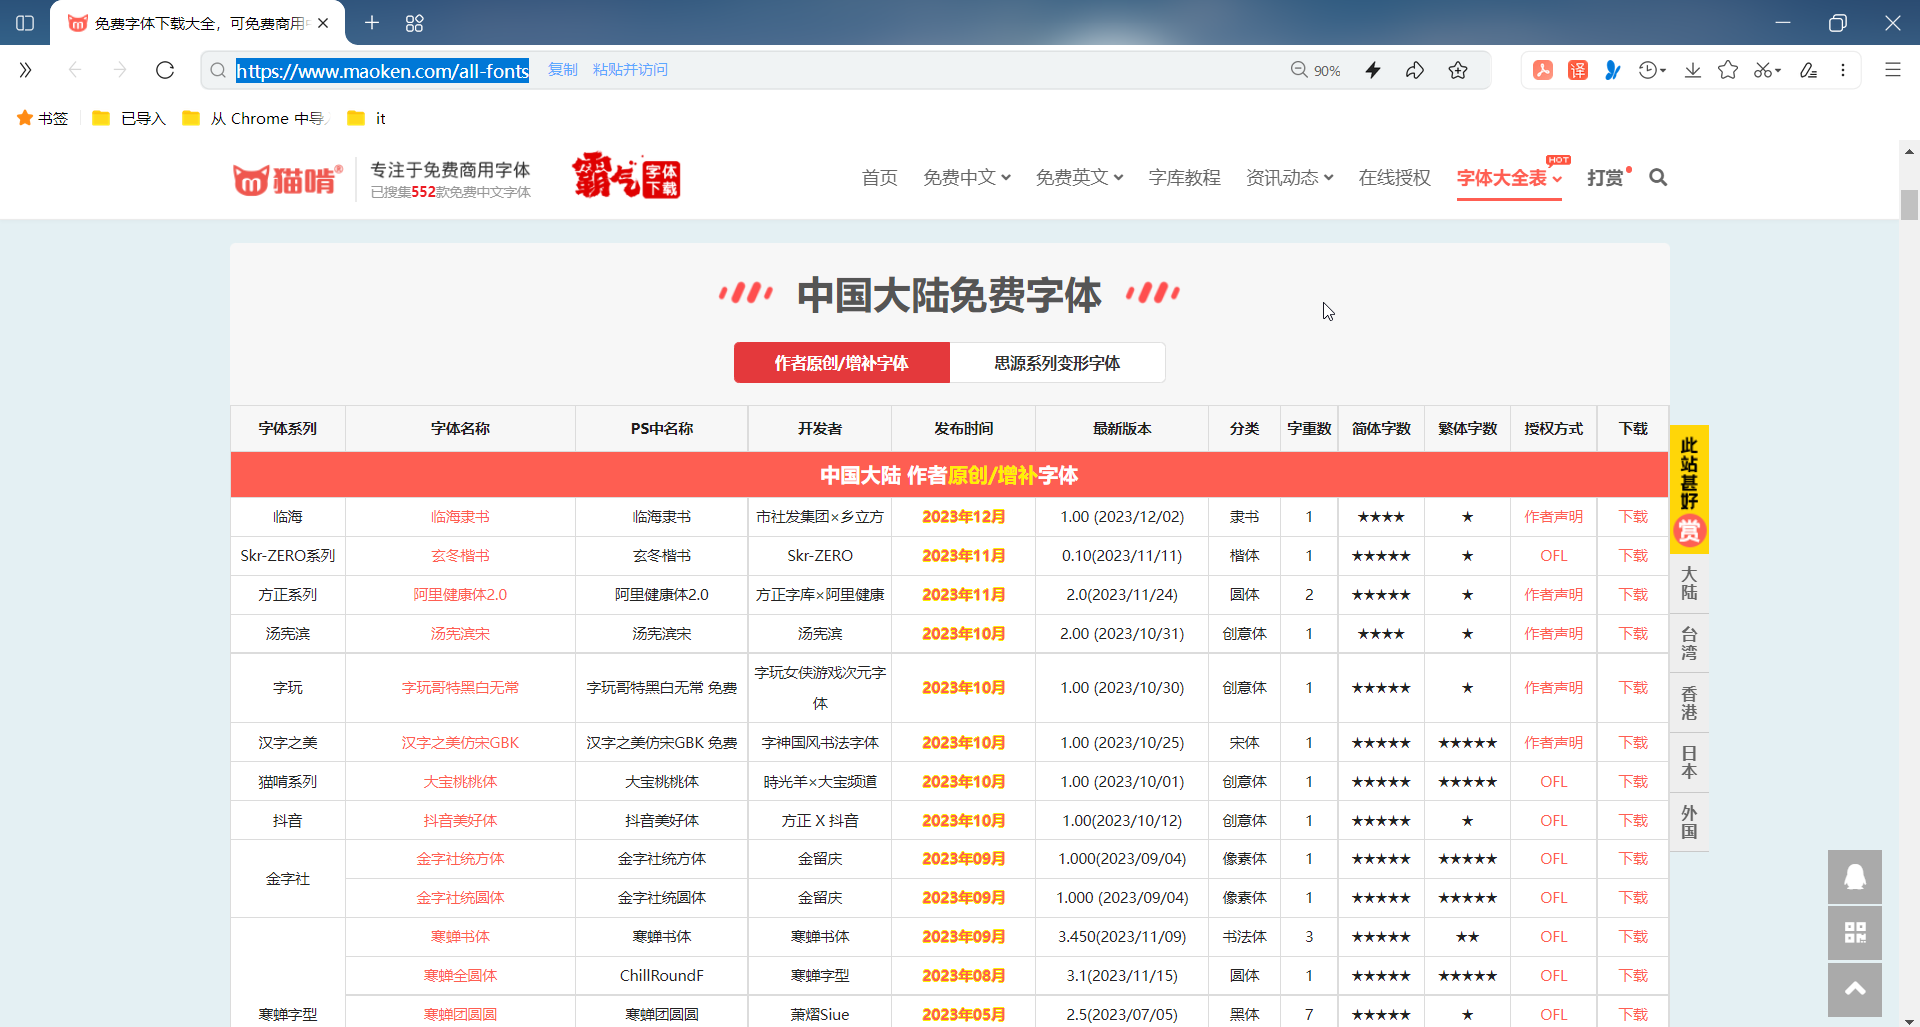Click the vertical page scrollbar thumb
Screen dimensions: 1920x1027
(1909, 204)
